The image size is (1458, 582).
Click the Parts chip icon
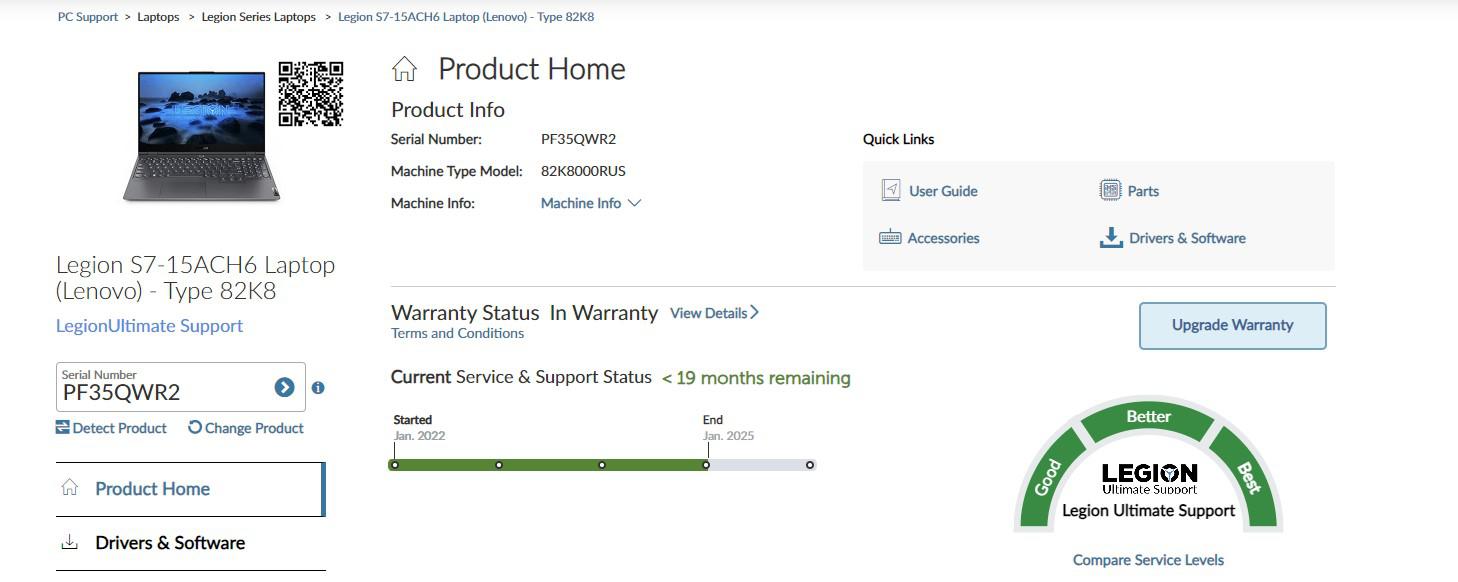point(1110,190)
